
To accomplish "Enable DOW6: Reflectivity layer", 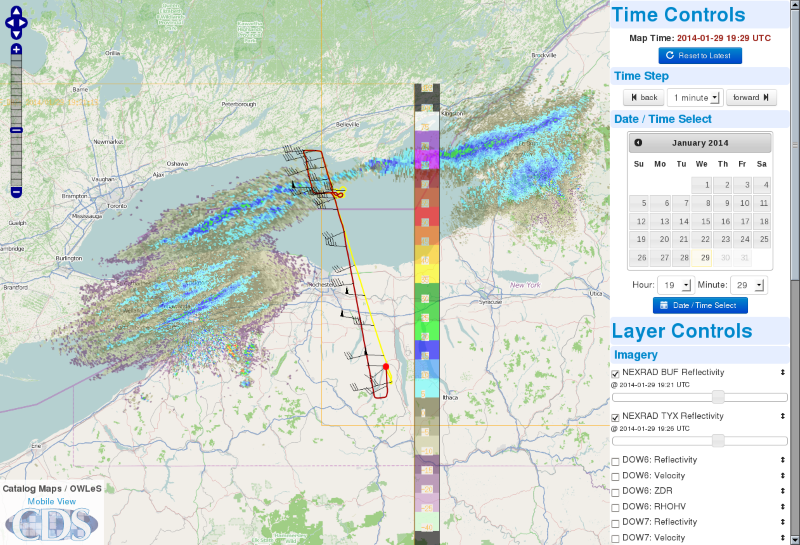I will [x=616, y=460].
